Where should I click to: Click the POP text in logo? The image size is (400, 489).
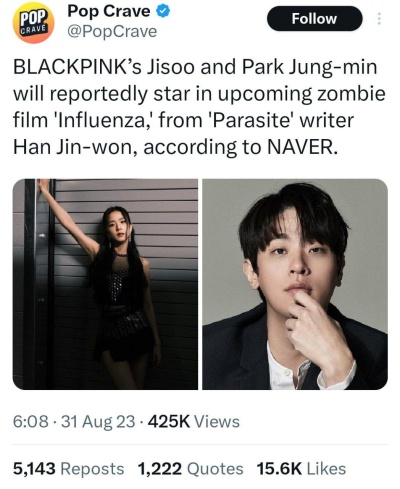(x=33, y=18)
